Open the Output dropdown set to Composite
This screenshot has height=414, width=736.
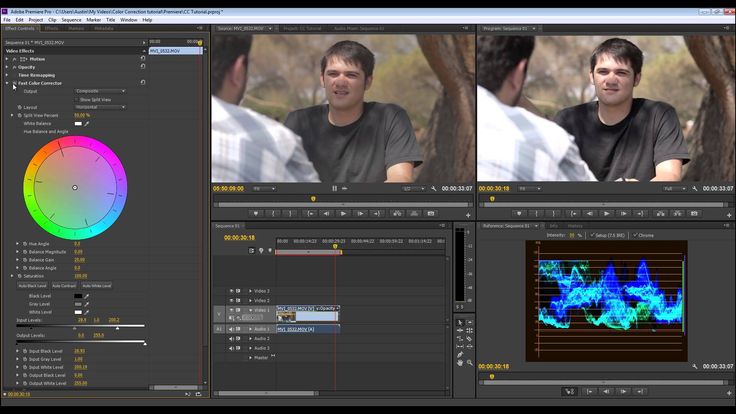[100, 91]
